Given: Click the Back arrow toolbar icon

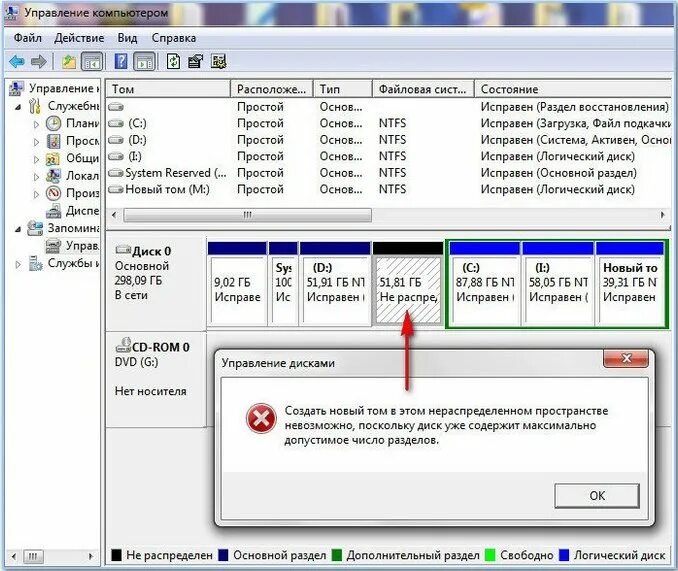Looking at the screenshot, I should tap(17, 62).
